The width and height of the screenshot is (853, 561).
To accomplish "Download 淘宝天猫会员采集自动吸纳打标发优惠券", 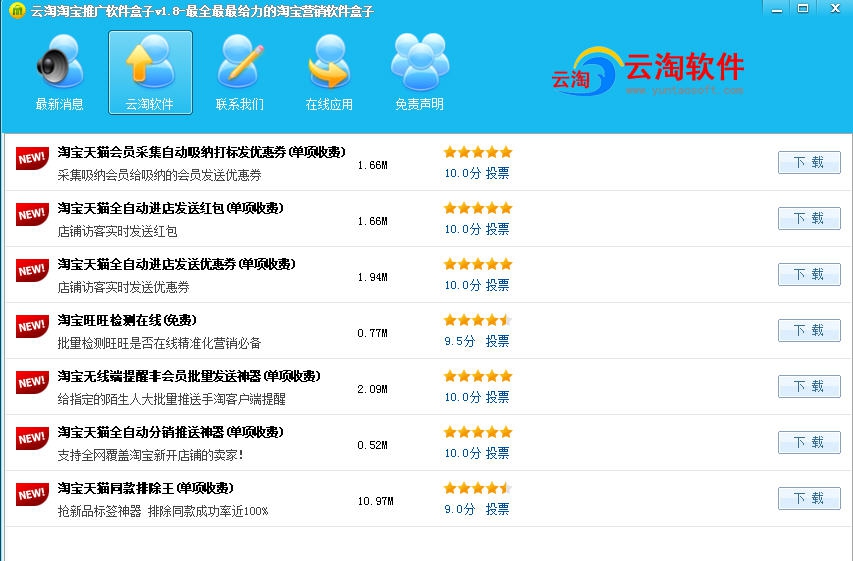I will [x=809, y=162].
